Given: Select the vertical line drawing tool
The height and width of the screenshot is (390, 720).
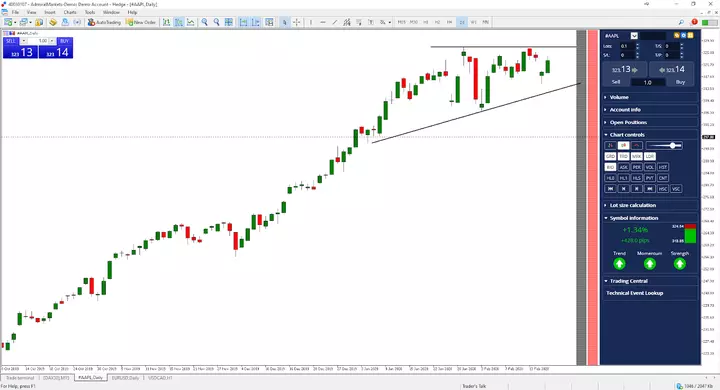Looking at the screenshot, I should [311, 22].
